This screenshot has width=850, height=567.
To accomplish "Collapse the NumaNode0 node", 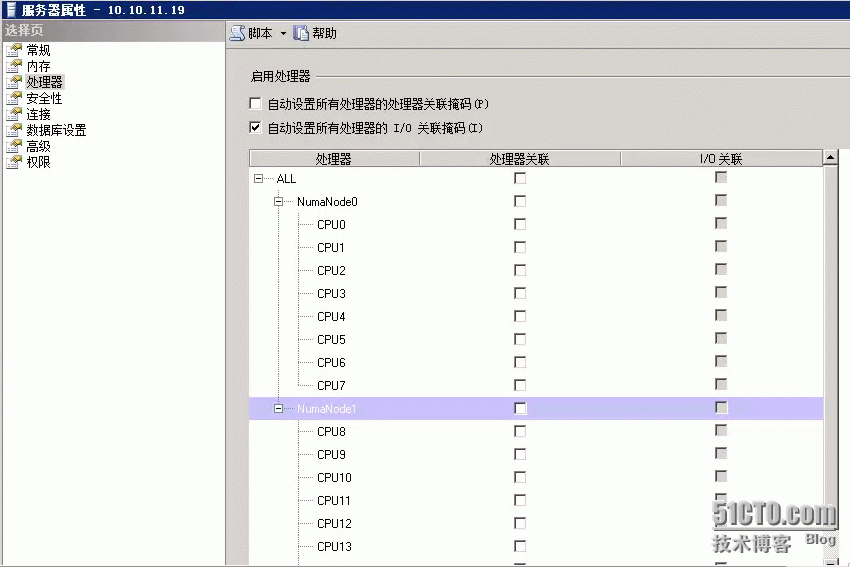I will (279, 202).
